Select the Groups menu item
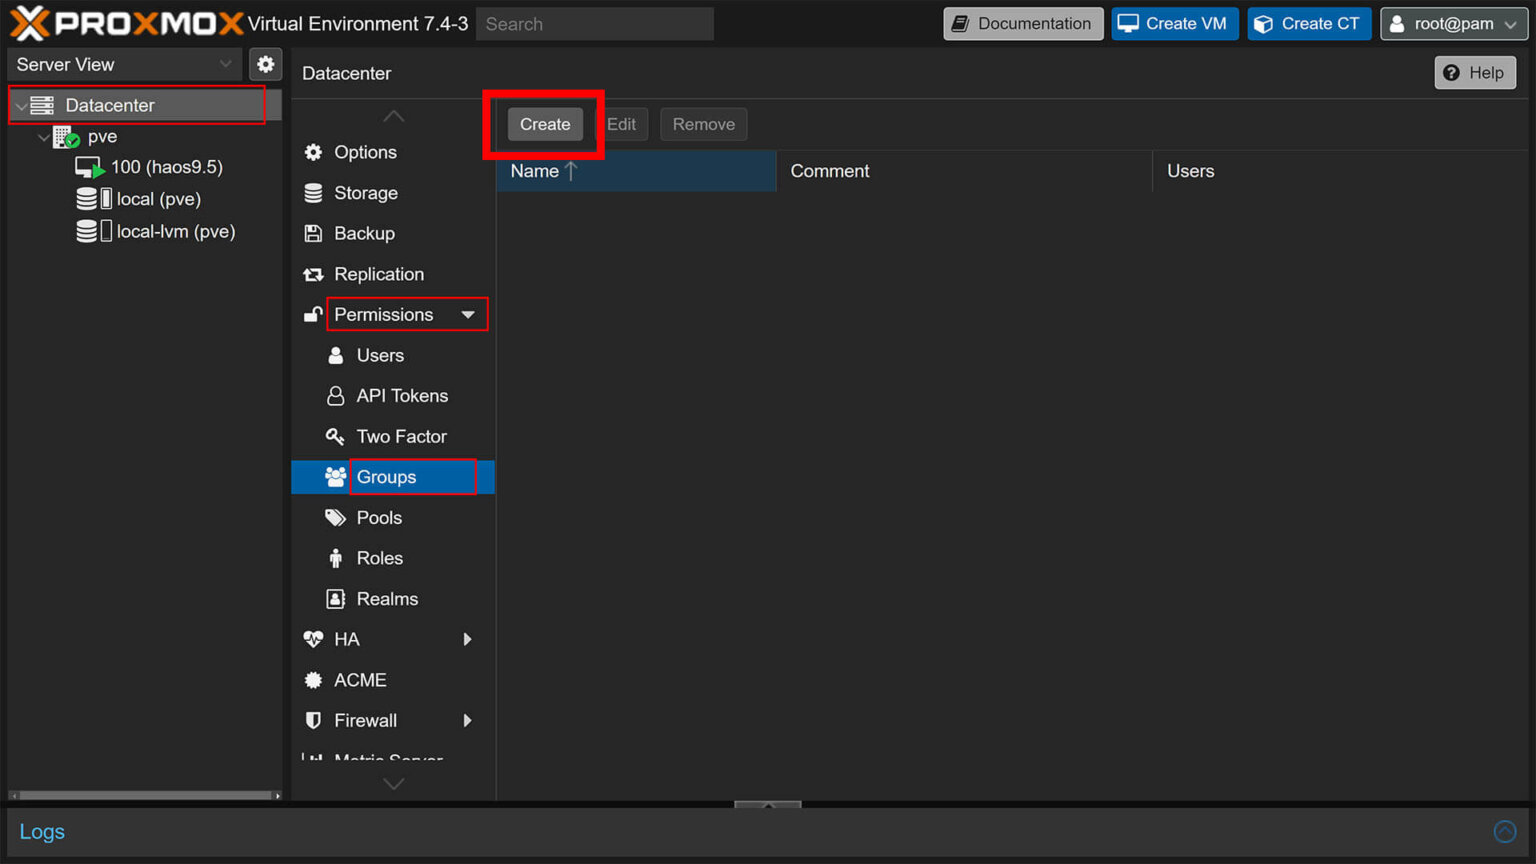Image resolution: width=1536 pixels, height=864 pixels. (393, 477)
